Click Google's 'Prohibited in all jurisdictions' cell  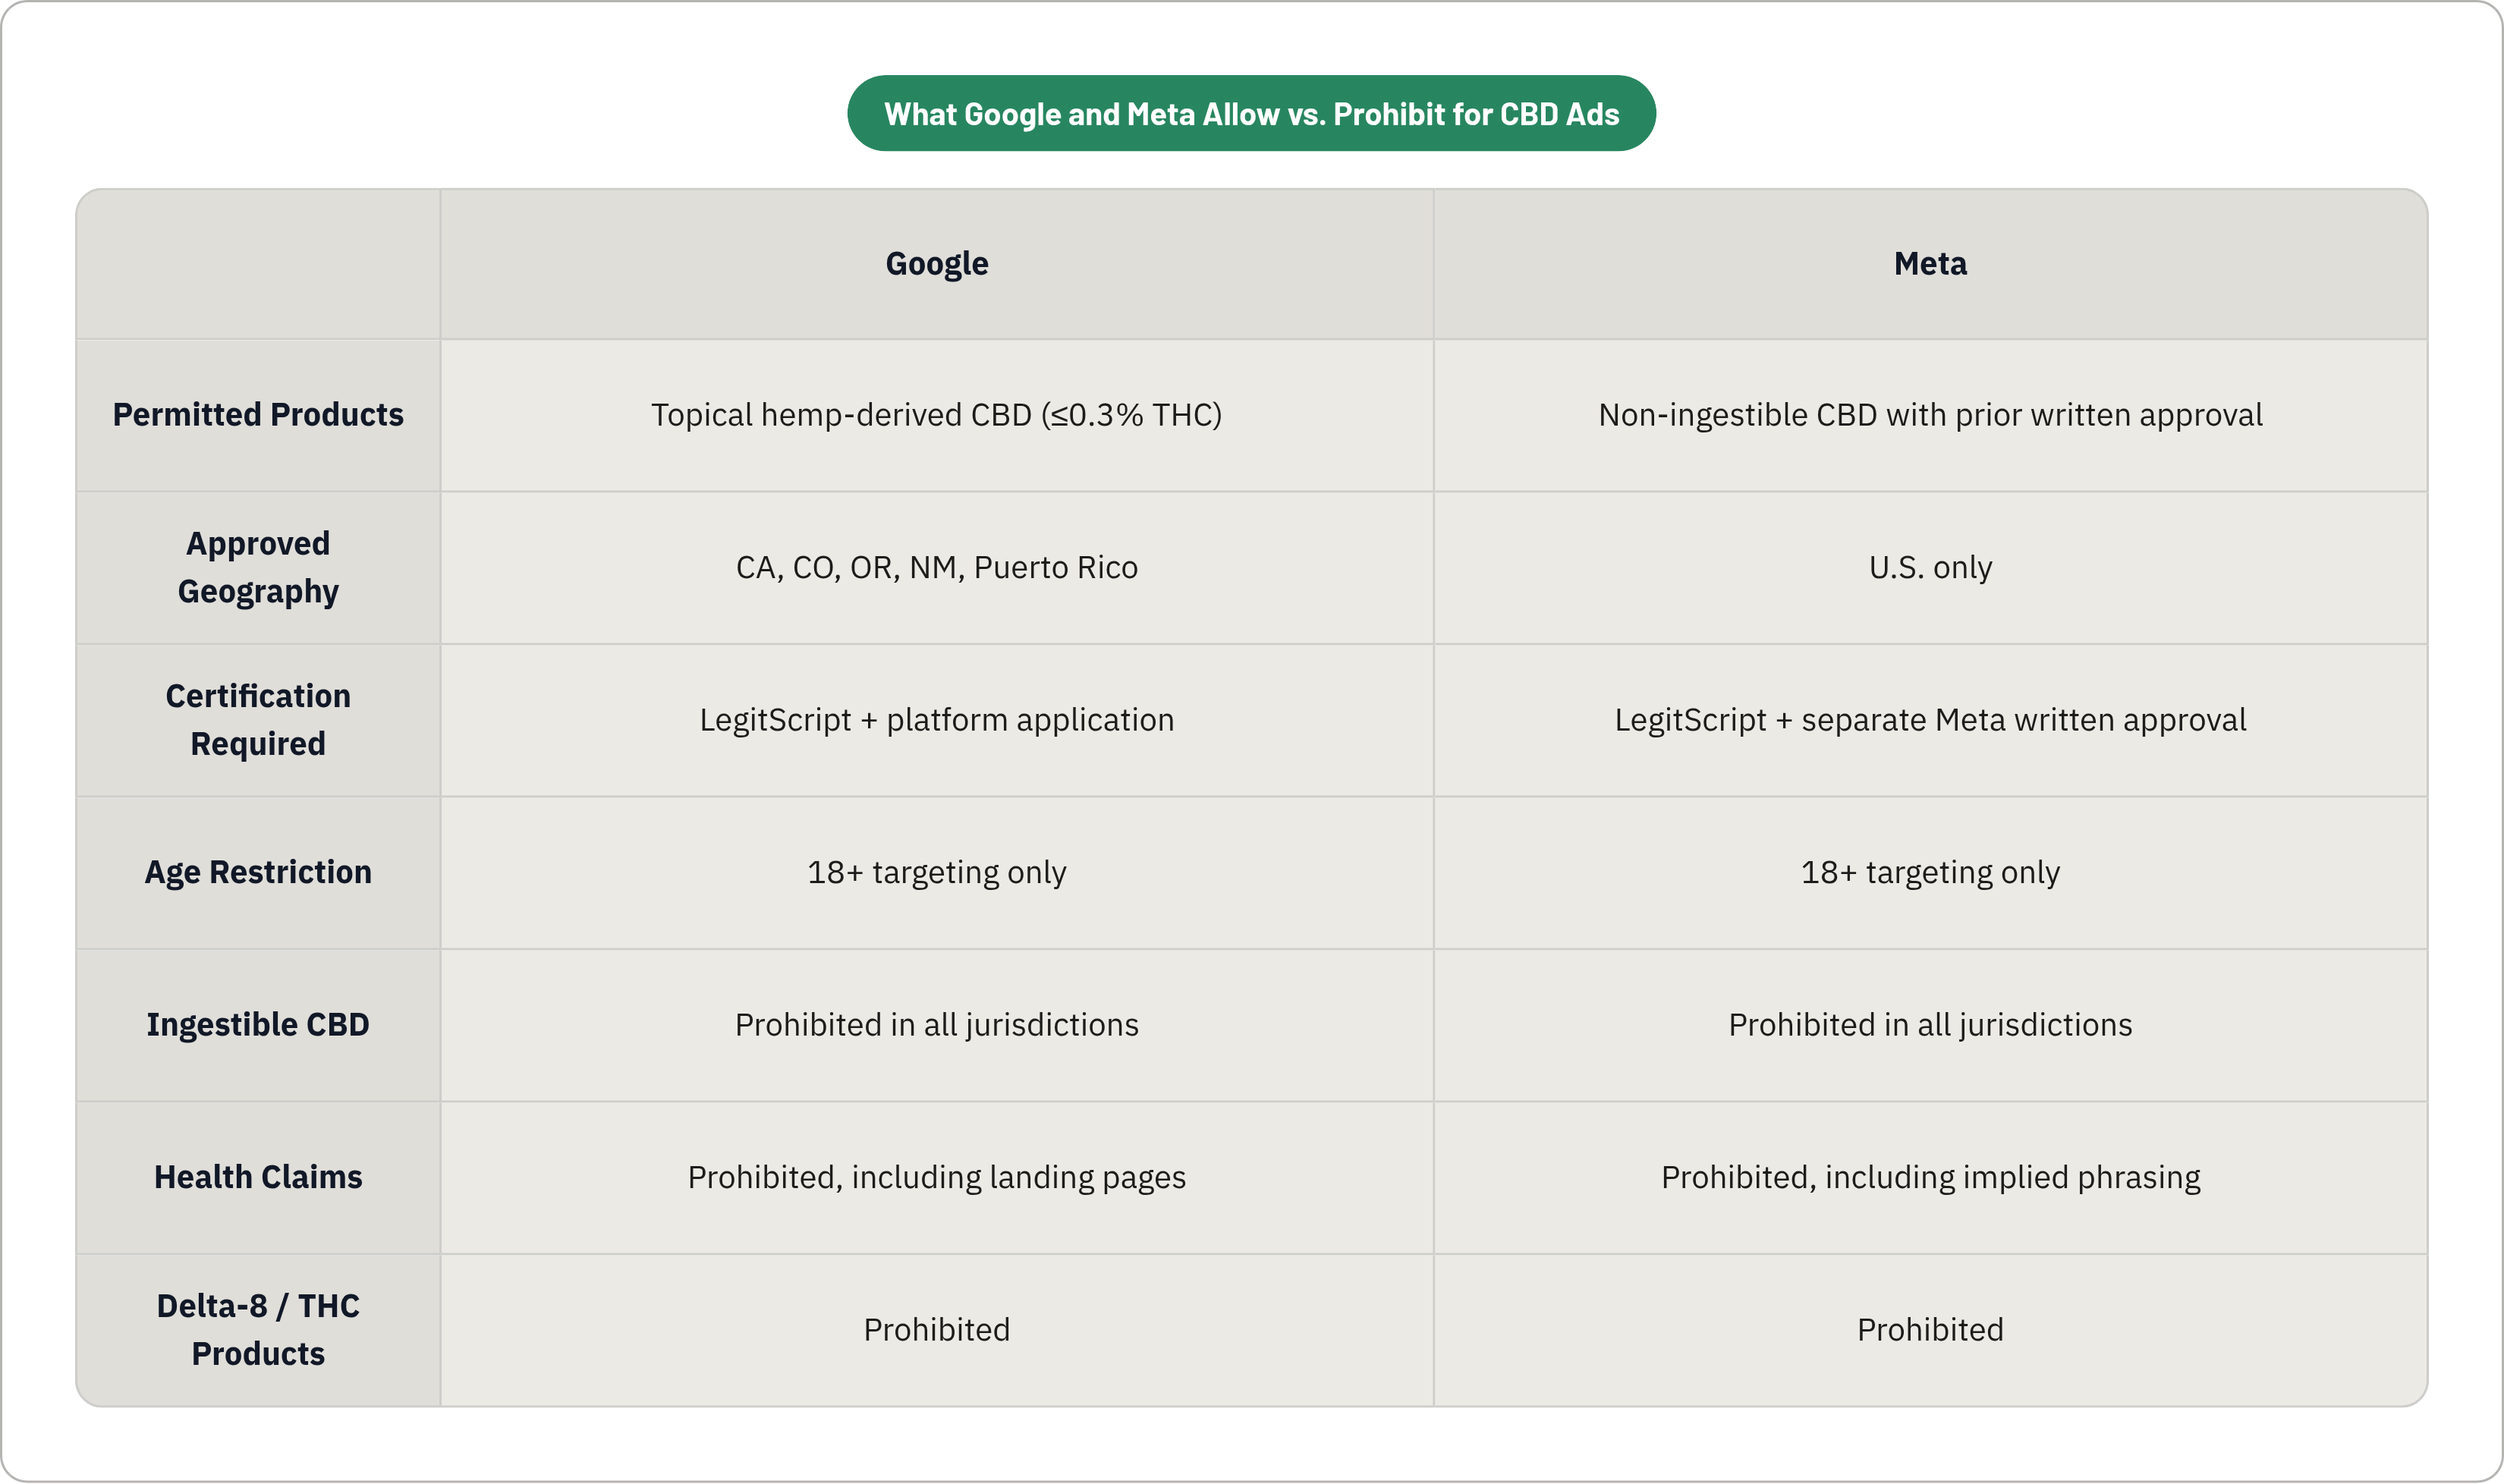(x=937, y=1025)
